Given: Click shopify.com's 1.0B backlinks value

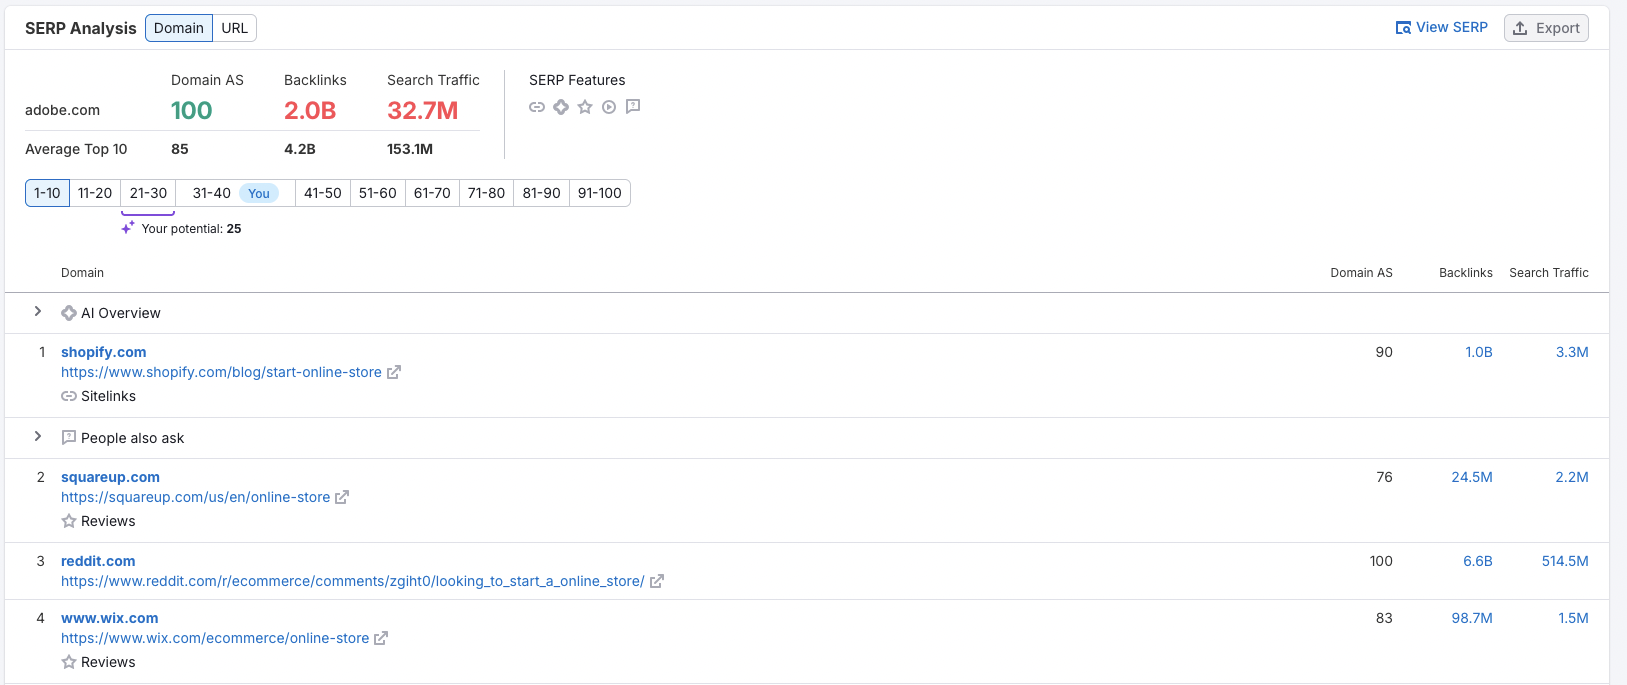Looking at the screenshot, I should coord(1478,352).
